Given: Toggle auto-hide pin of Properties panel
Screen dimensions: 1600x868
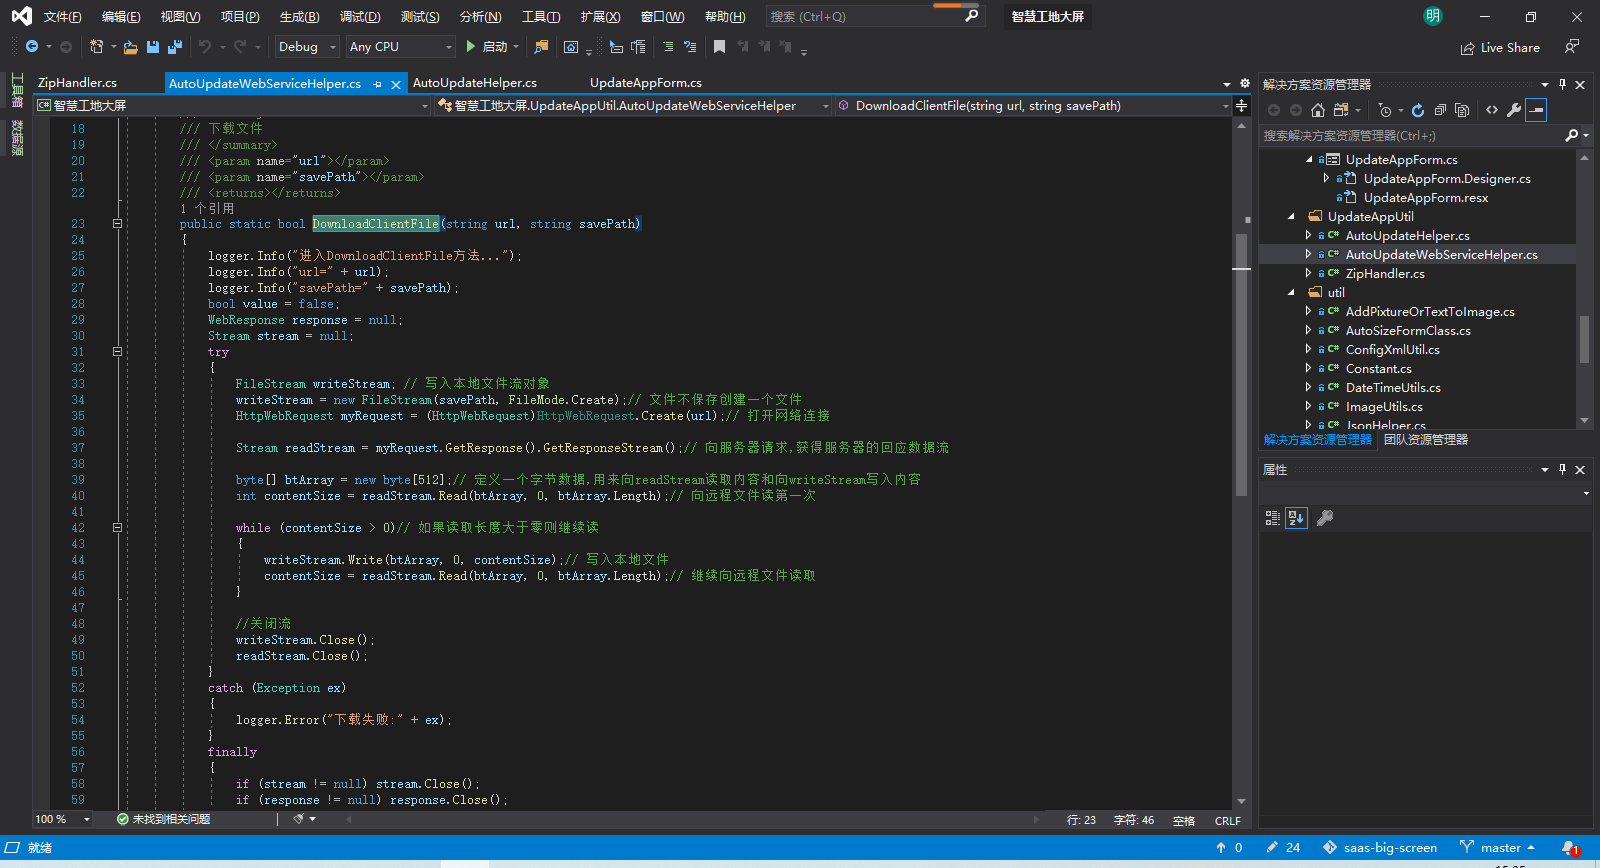Looking at the screenshot, I should 1562,469.
